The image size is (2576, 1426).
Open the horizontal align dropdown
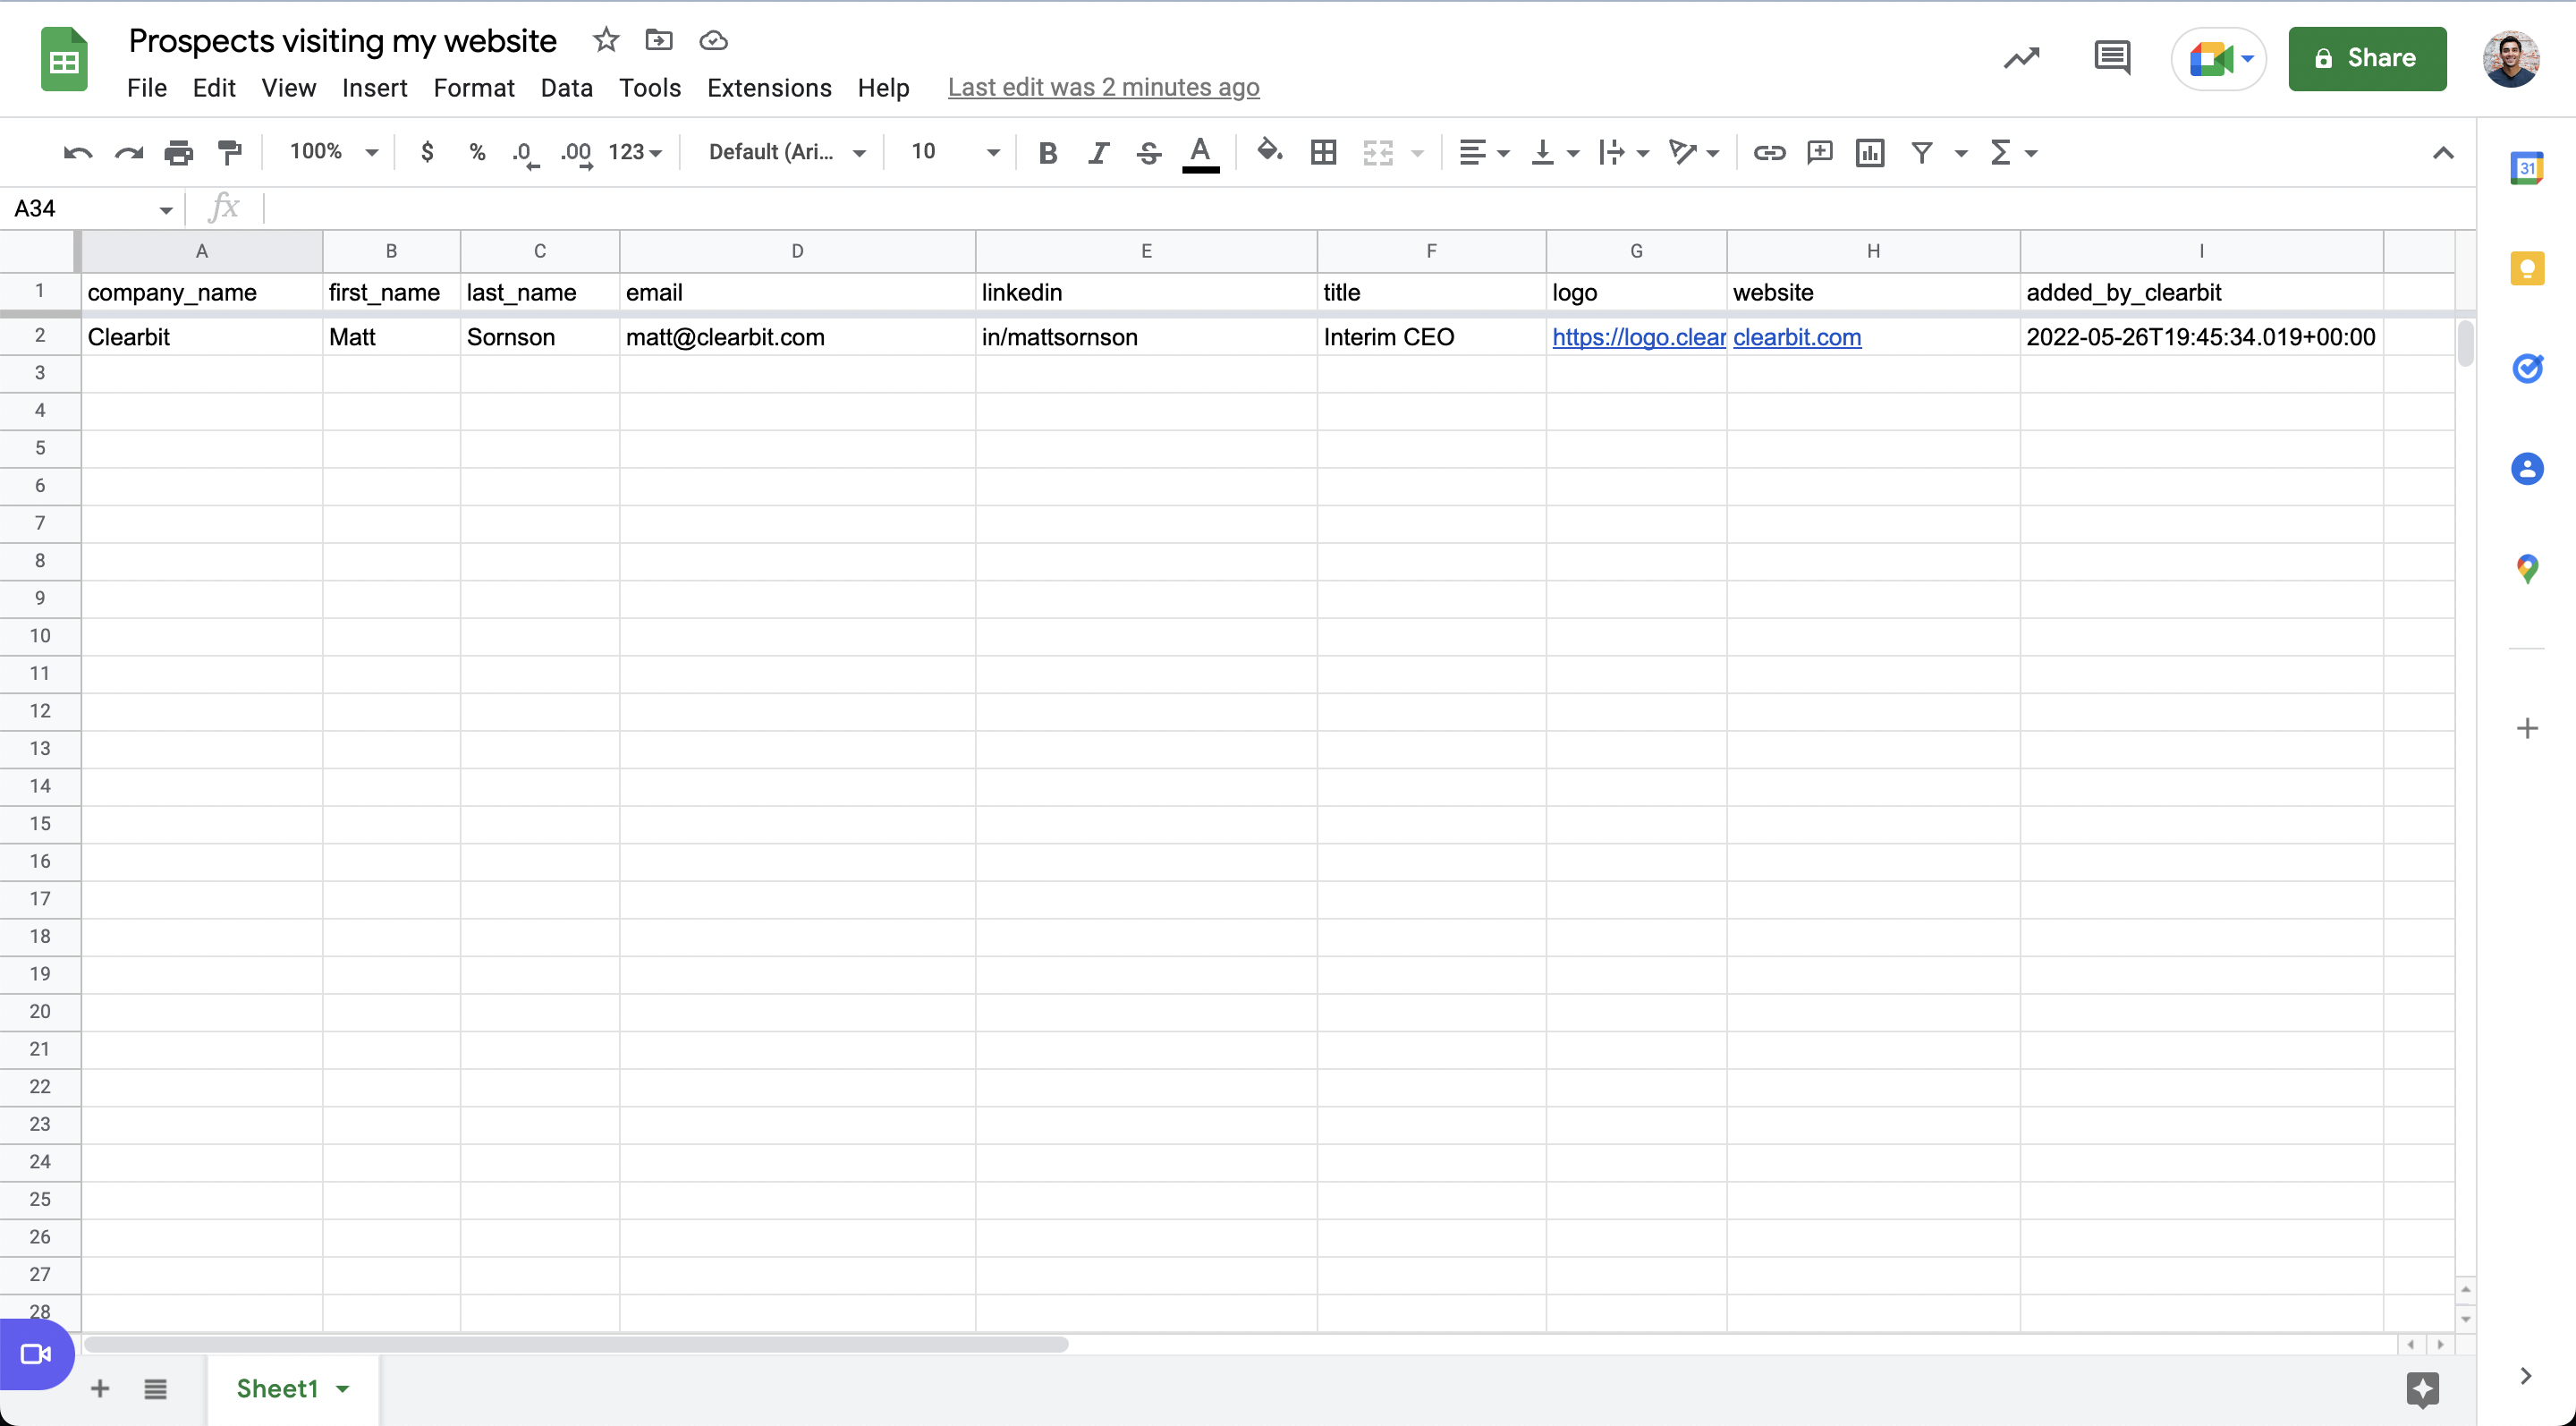click(x=1483, y=153)
